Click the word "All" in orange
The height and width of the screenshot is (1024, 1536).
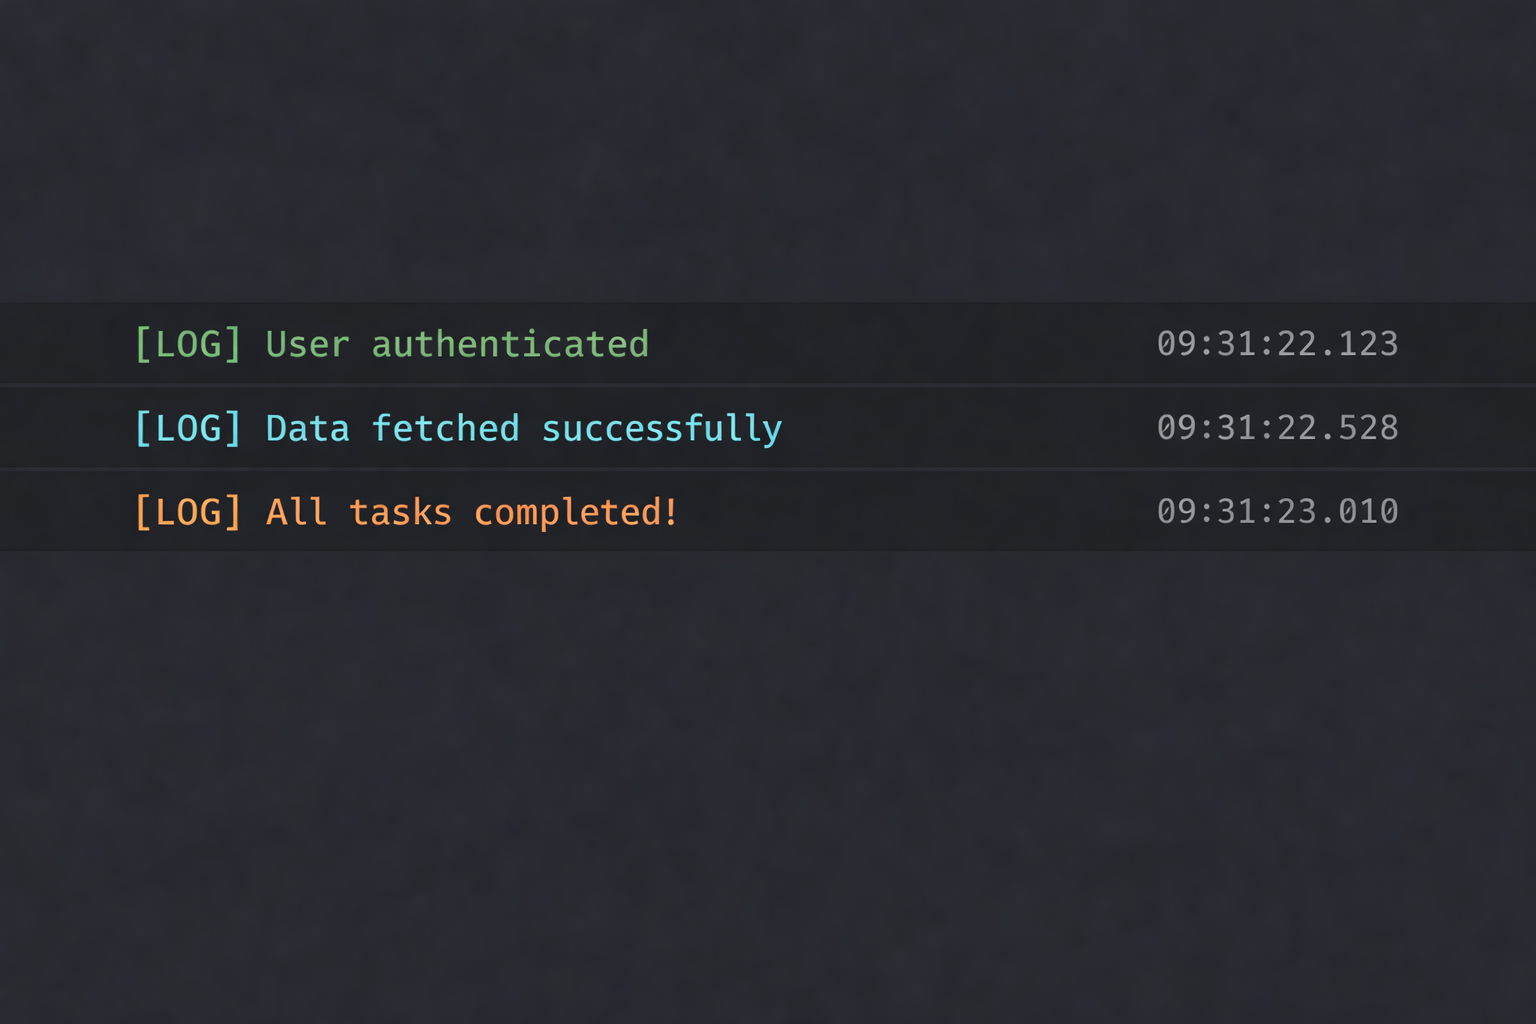pos(296,512)
